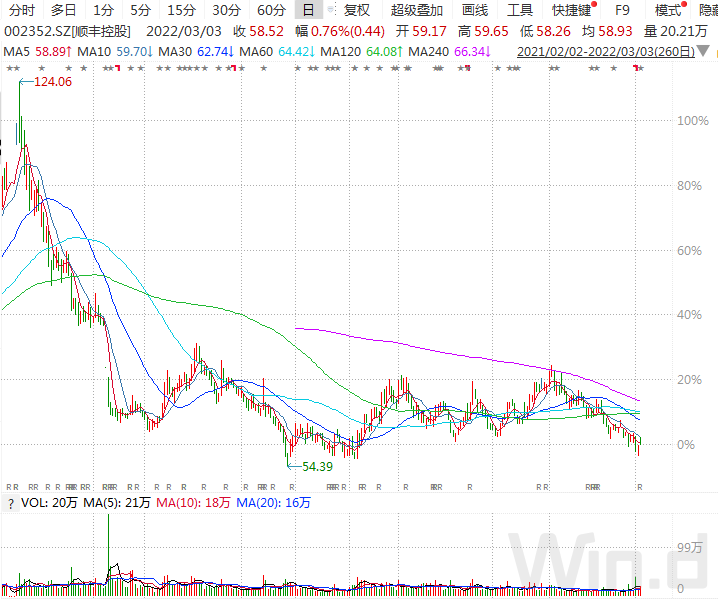Click the 日 daily K-line tab

coord(308,10)
